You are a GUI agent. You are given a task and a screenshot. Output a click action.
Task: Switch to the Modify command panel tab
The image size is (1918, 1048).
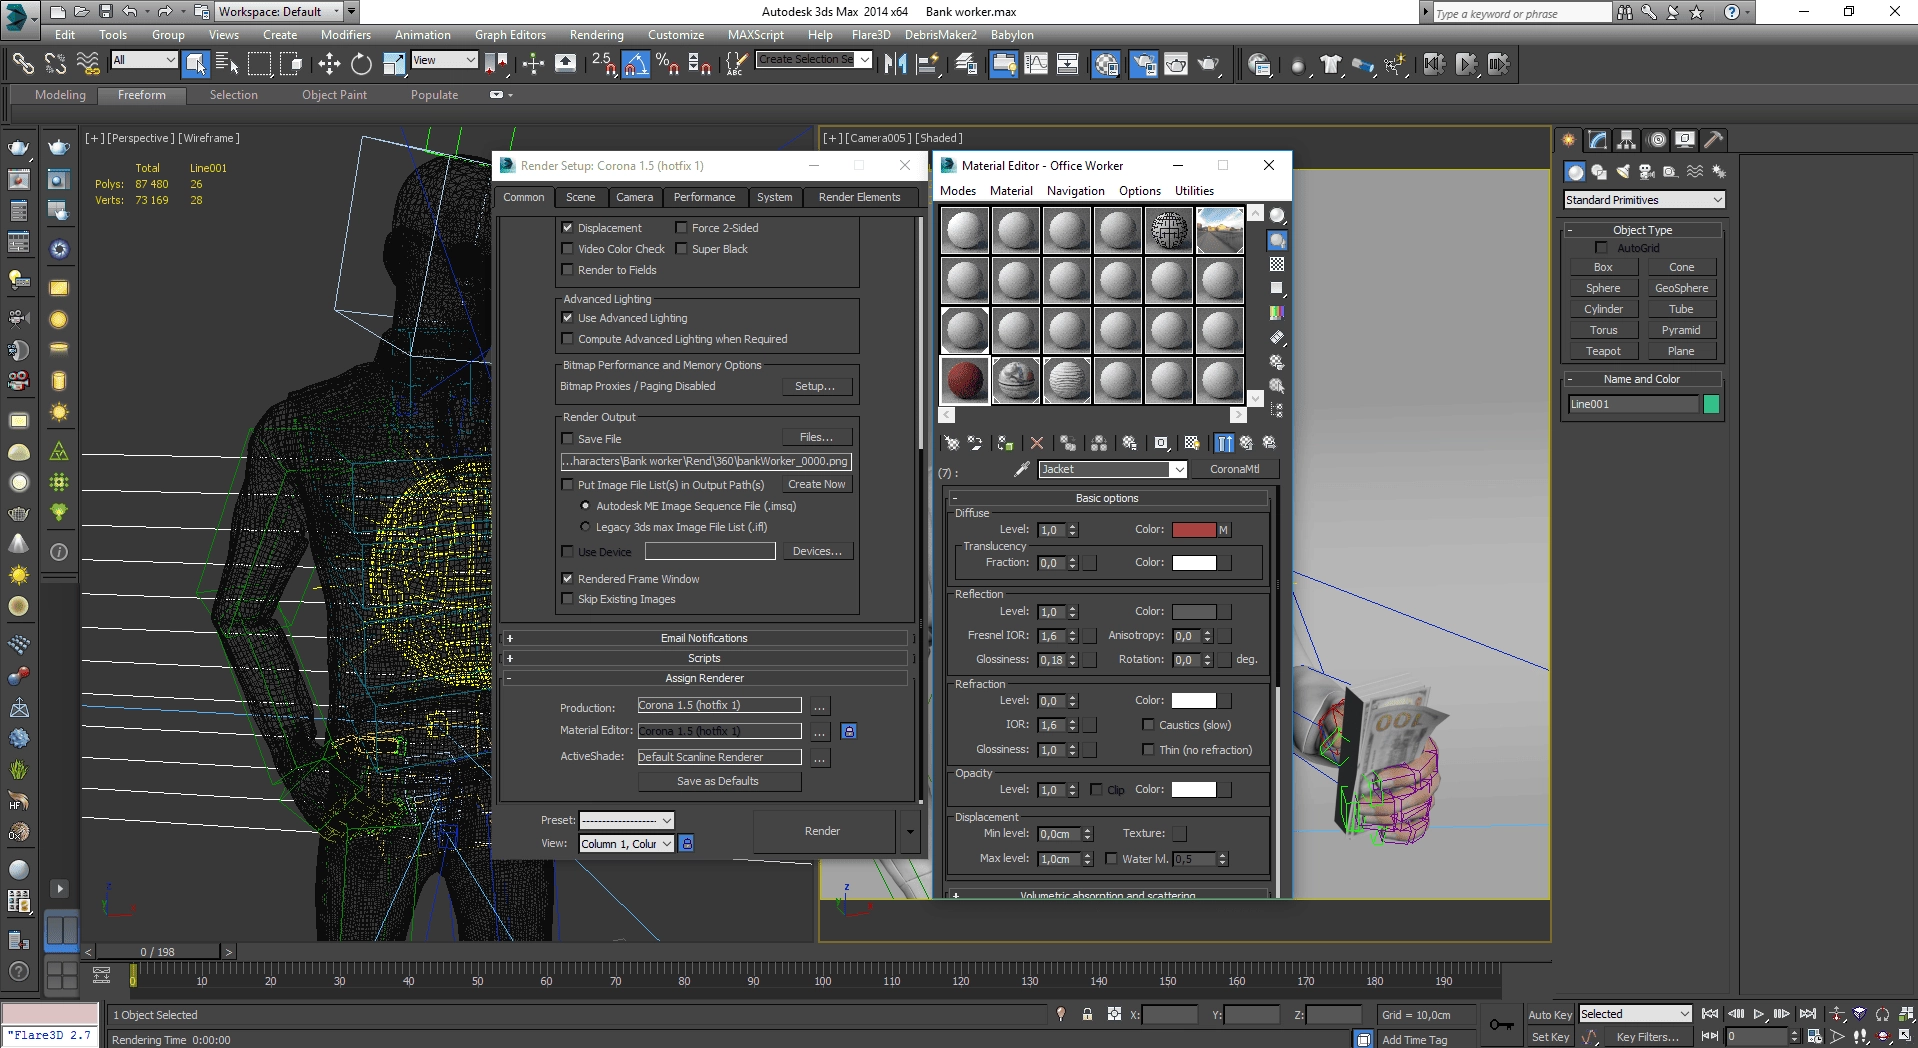(1598, 140)
